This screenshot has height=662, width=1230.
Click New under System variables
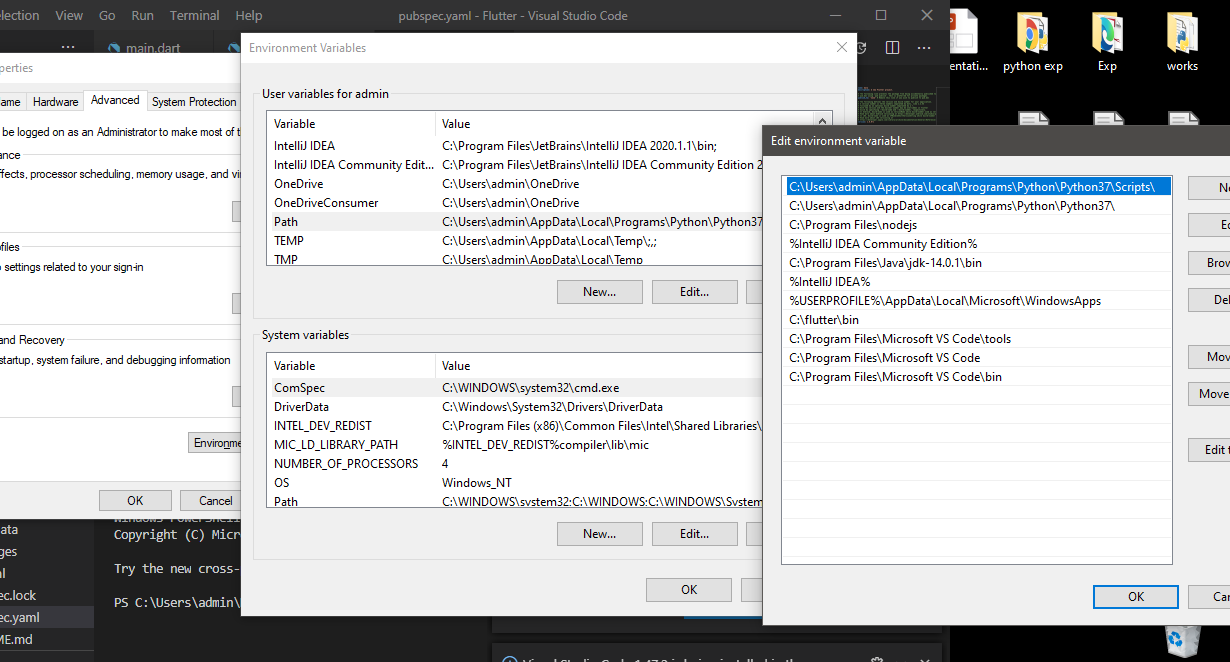599,534
